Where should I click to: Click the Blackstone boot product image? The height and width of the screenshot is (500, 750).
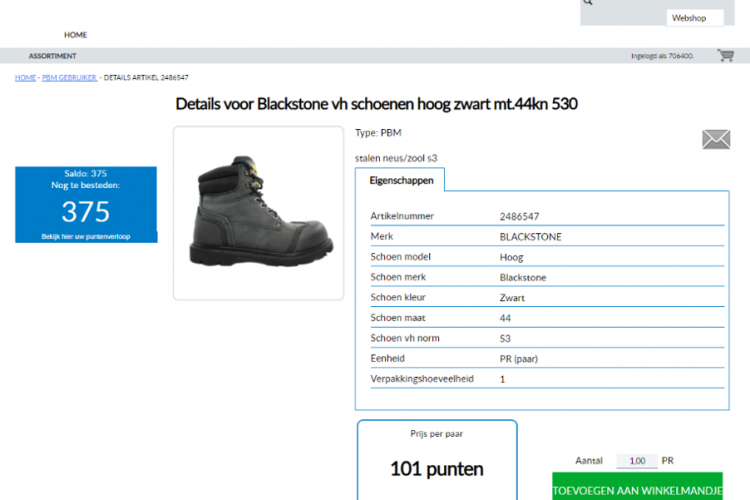258,213
